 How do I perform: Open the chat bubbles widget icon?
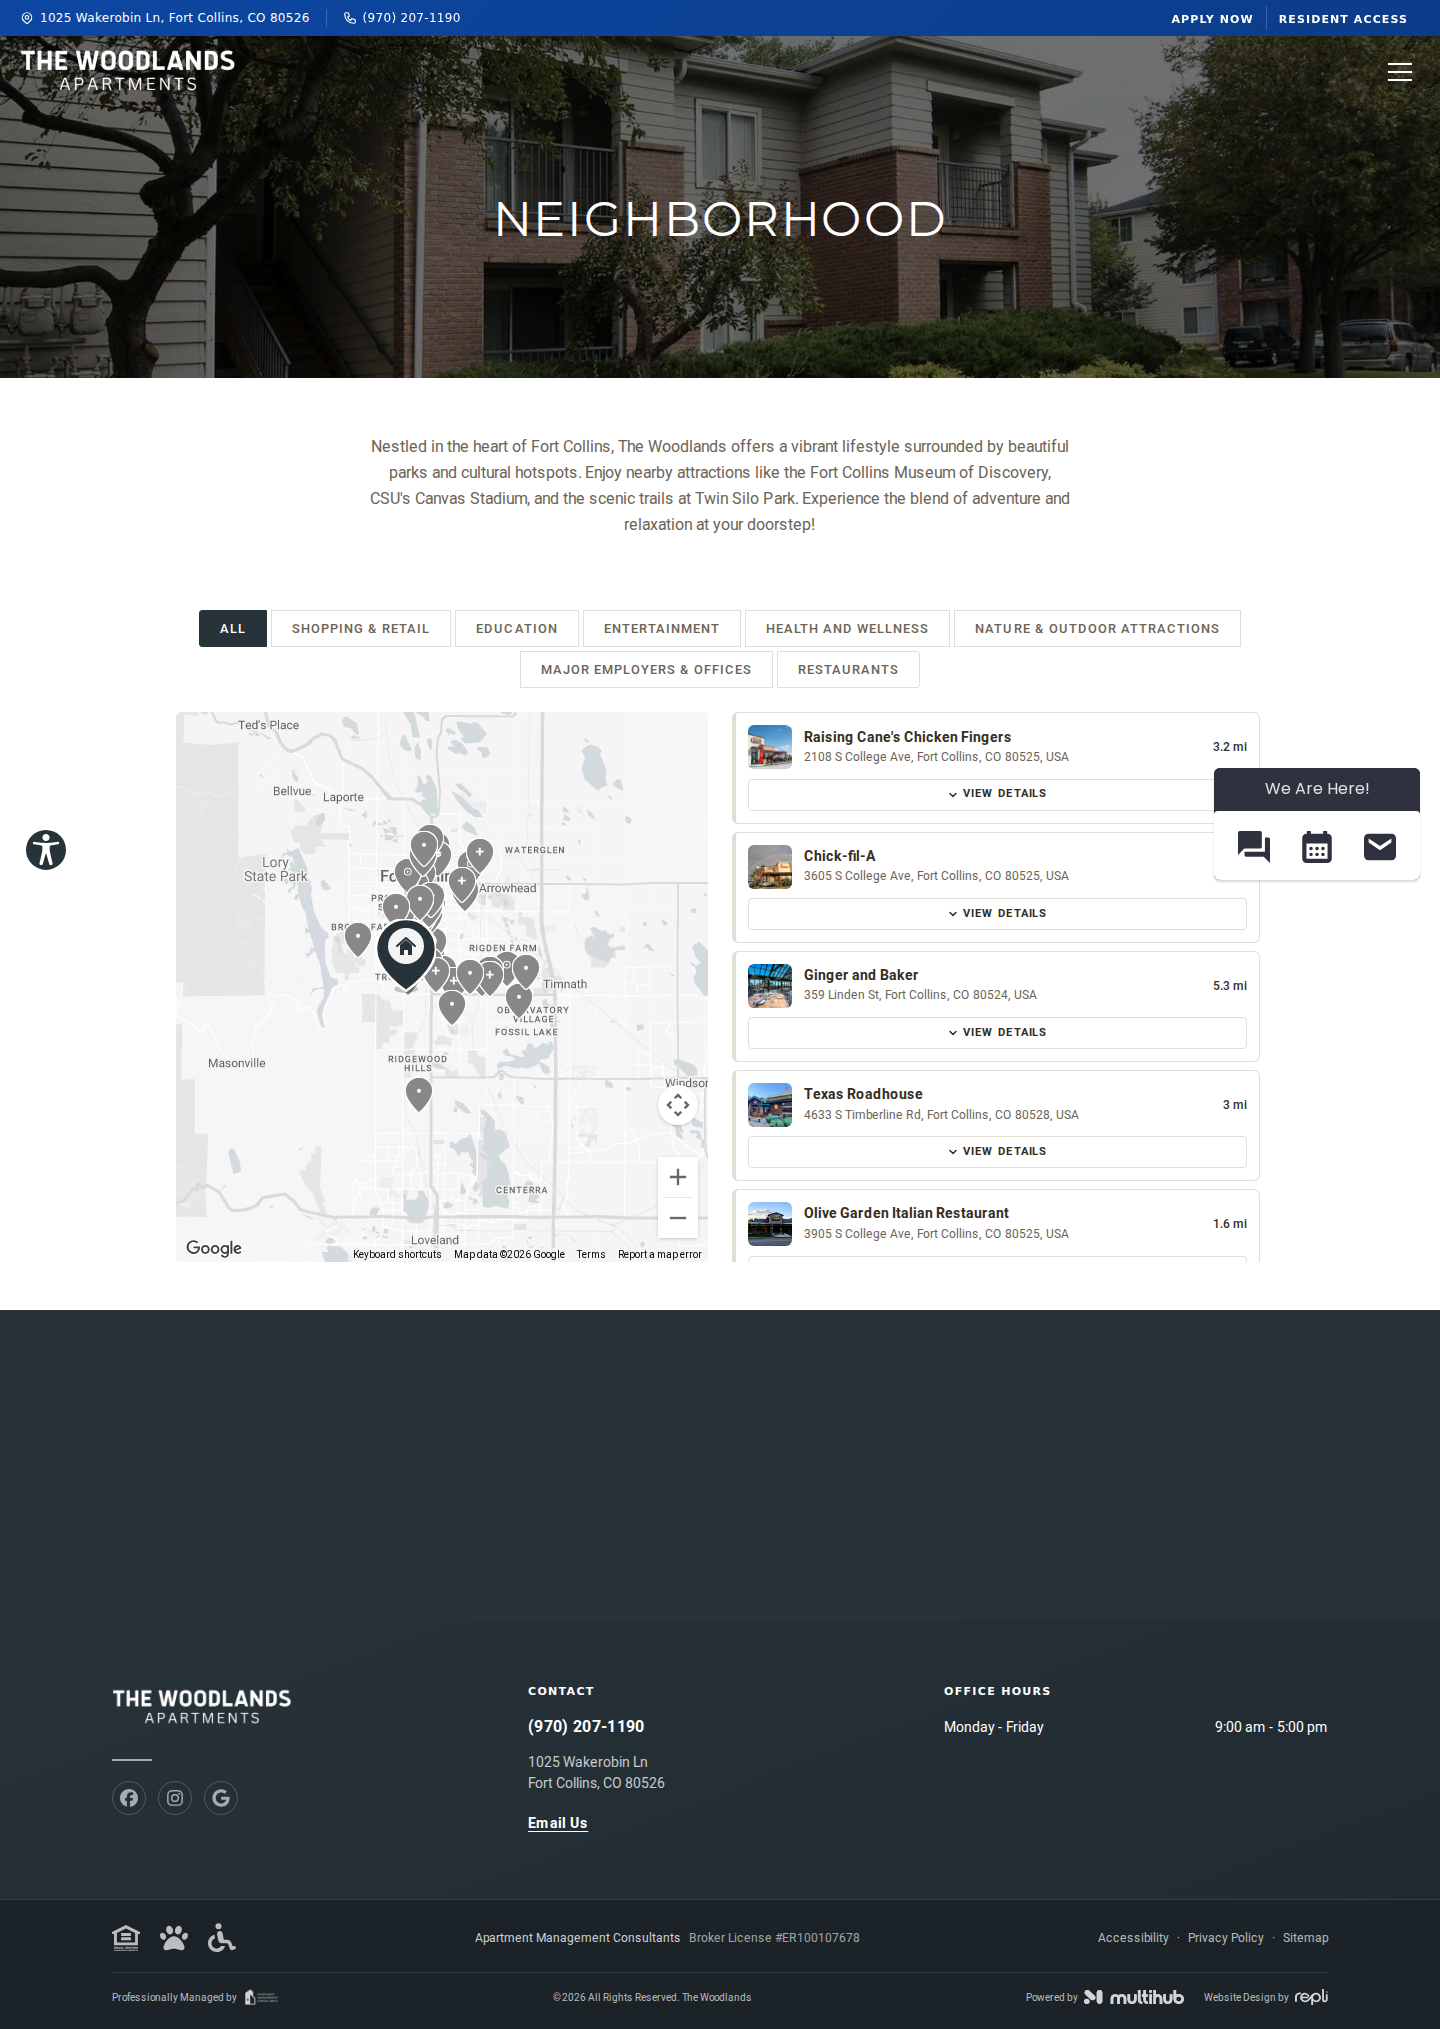(x=1254, y=847)
